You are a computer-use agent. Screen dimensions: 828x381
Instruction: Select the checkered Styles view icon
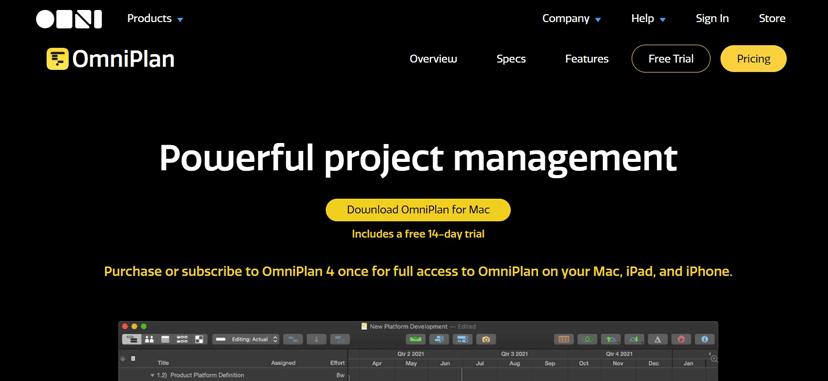(x=199, y=339)
